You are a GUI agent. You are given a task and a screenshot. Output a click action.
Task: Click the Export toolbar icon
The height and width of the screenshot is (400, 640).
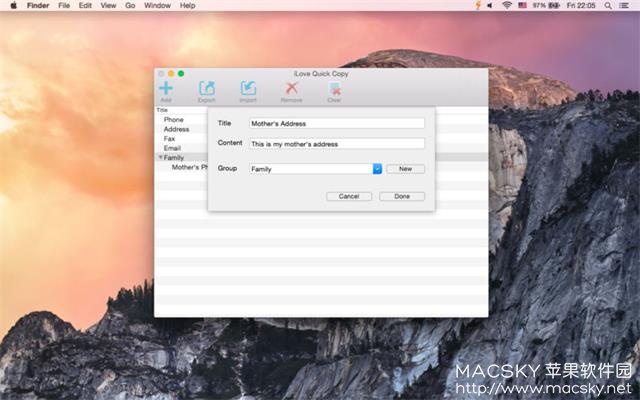pyautogui.click(x=207, y=88)
